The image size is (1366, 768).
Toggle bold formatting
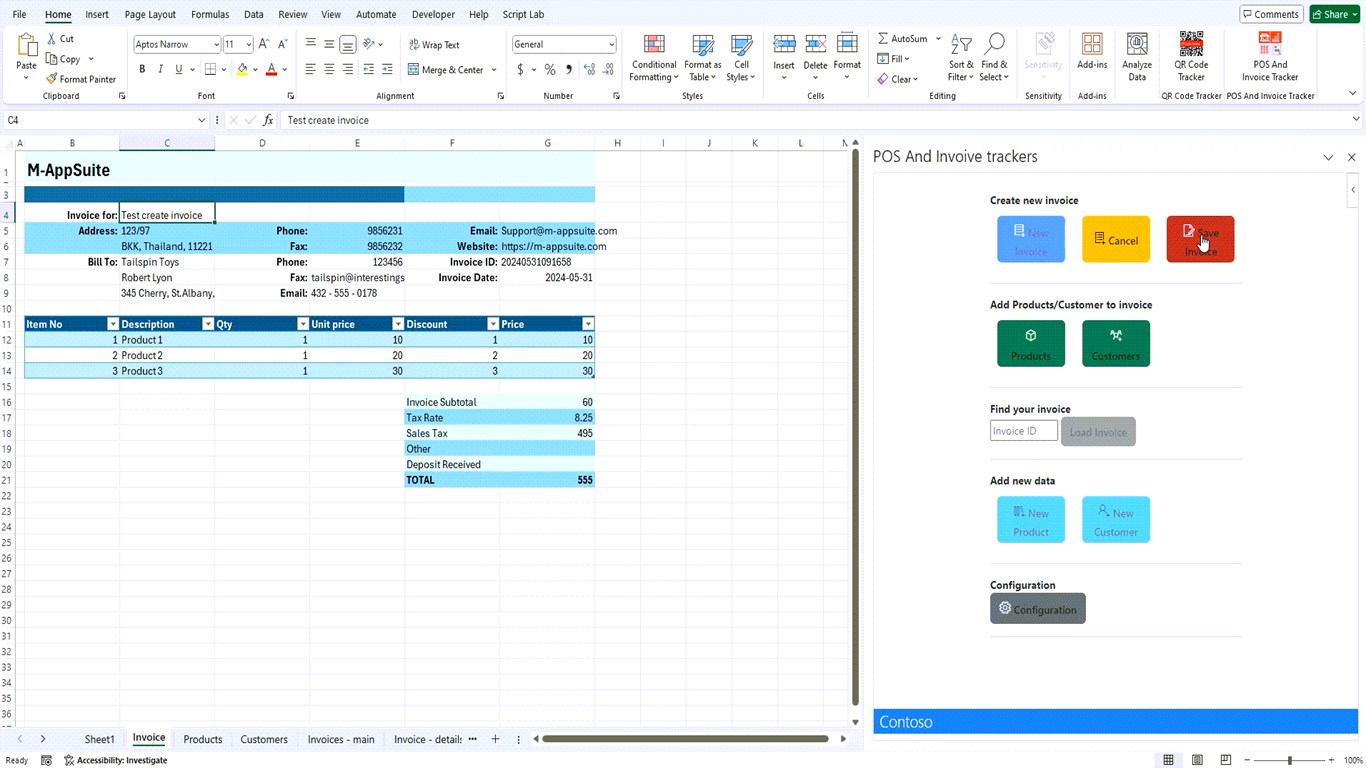[x=142, y=70]
